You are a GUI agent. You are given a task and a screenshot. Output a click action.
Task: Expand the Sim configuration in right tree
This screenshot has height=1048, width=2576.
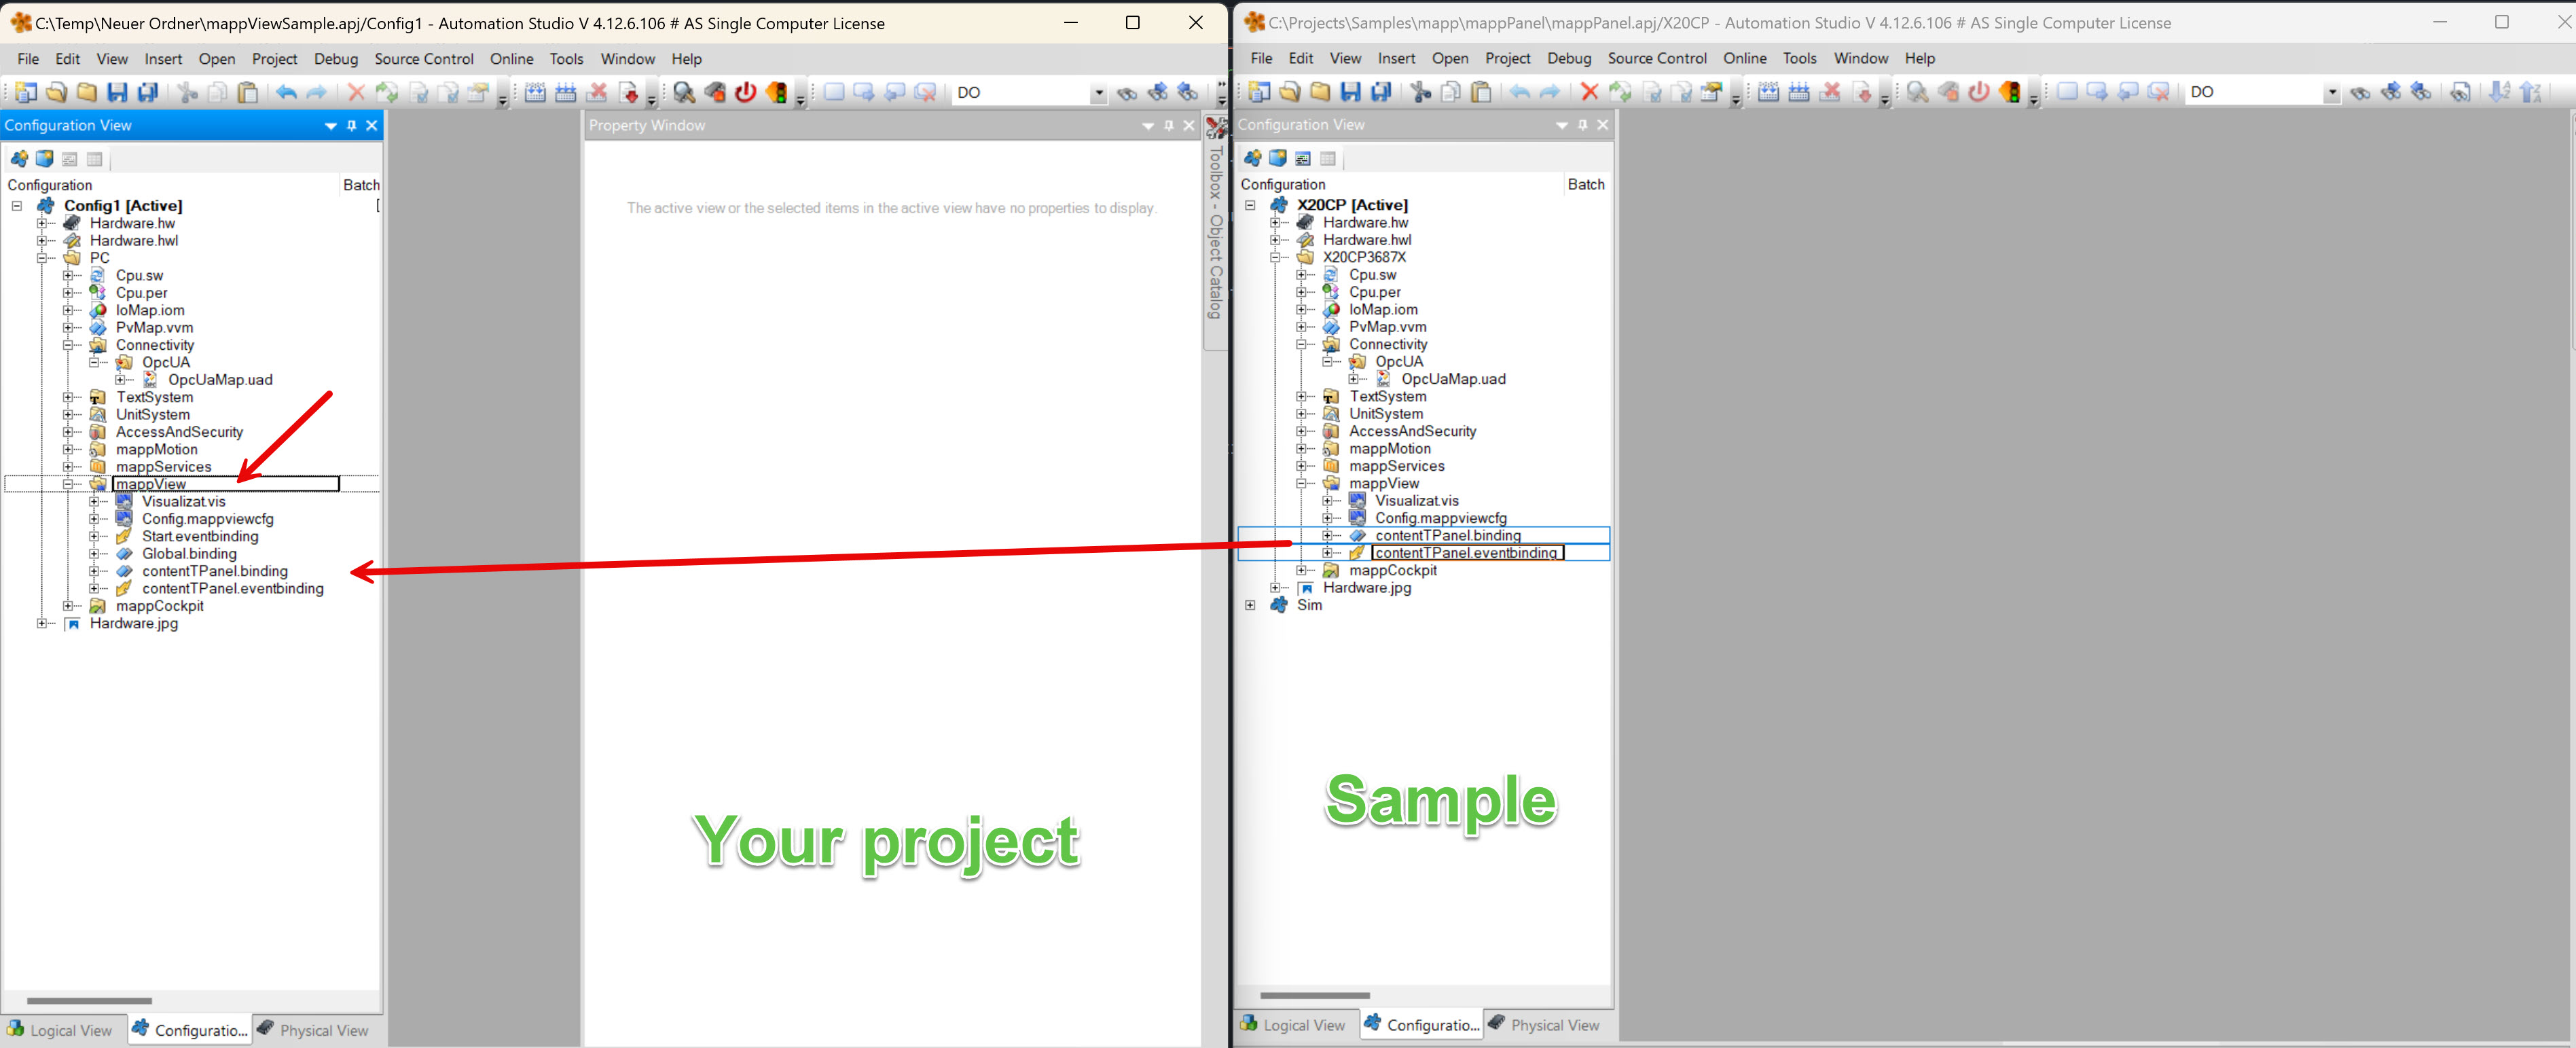[x=1250, y=605]
